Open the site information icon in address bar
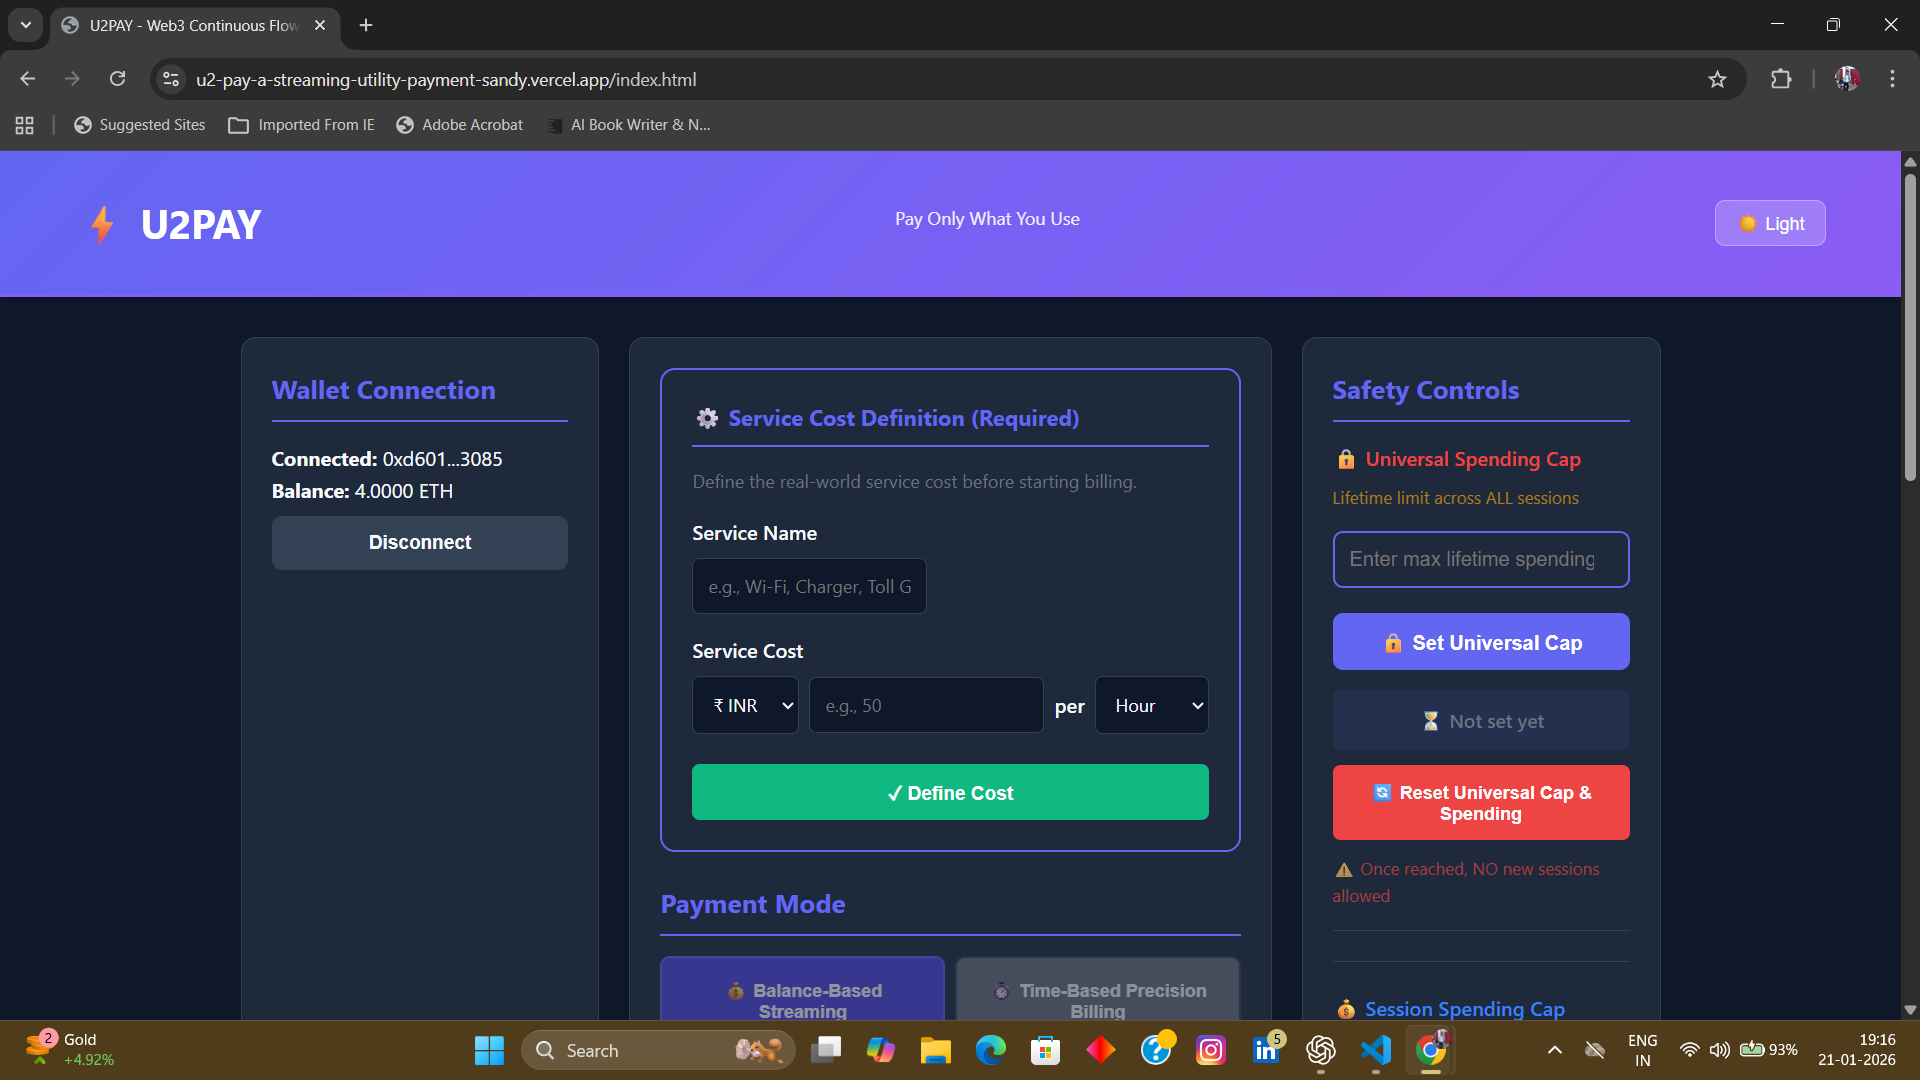This screenshot has height=1080, width=1920. pos(171,79)
